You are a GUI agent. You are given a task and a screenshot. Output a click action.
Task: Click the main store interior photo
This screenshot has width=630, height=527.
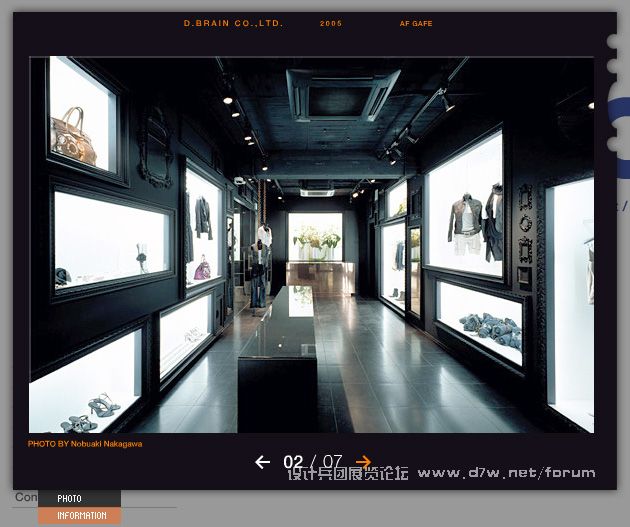coord(311,245)
